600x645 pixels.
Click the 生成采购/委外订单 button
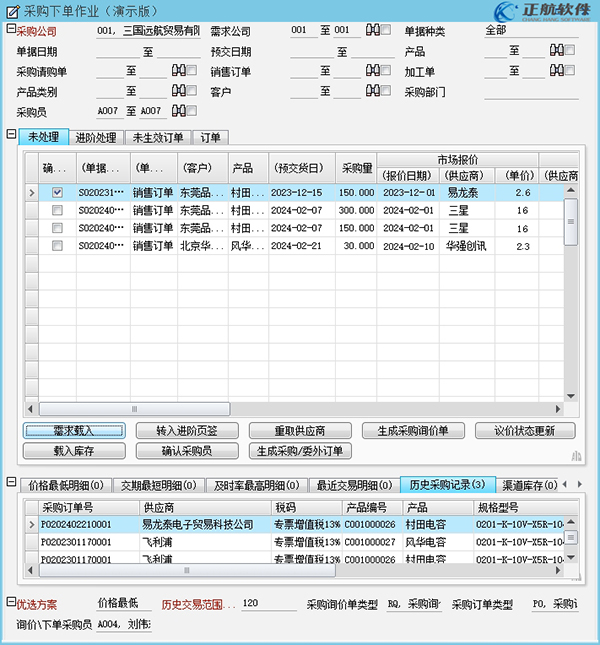point(300,451)
